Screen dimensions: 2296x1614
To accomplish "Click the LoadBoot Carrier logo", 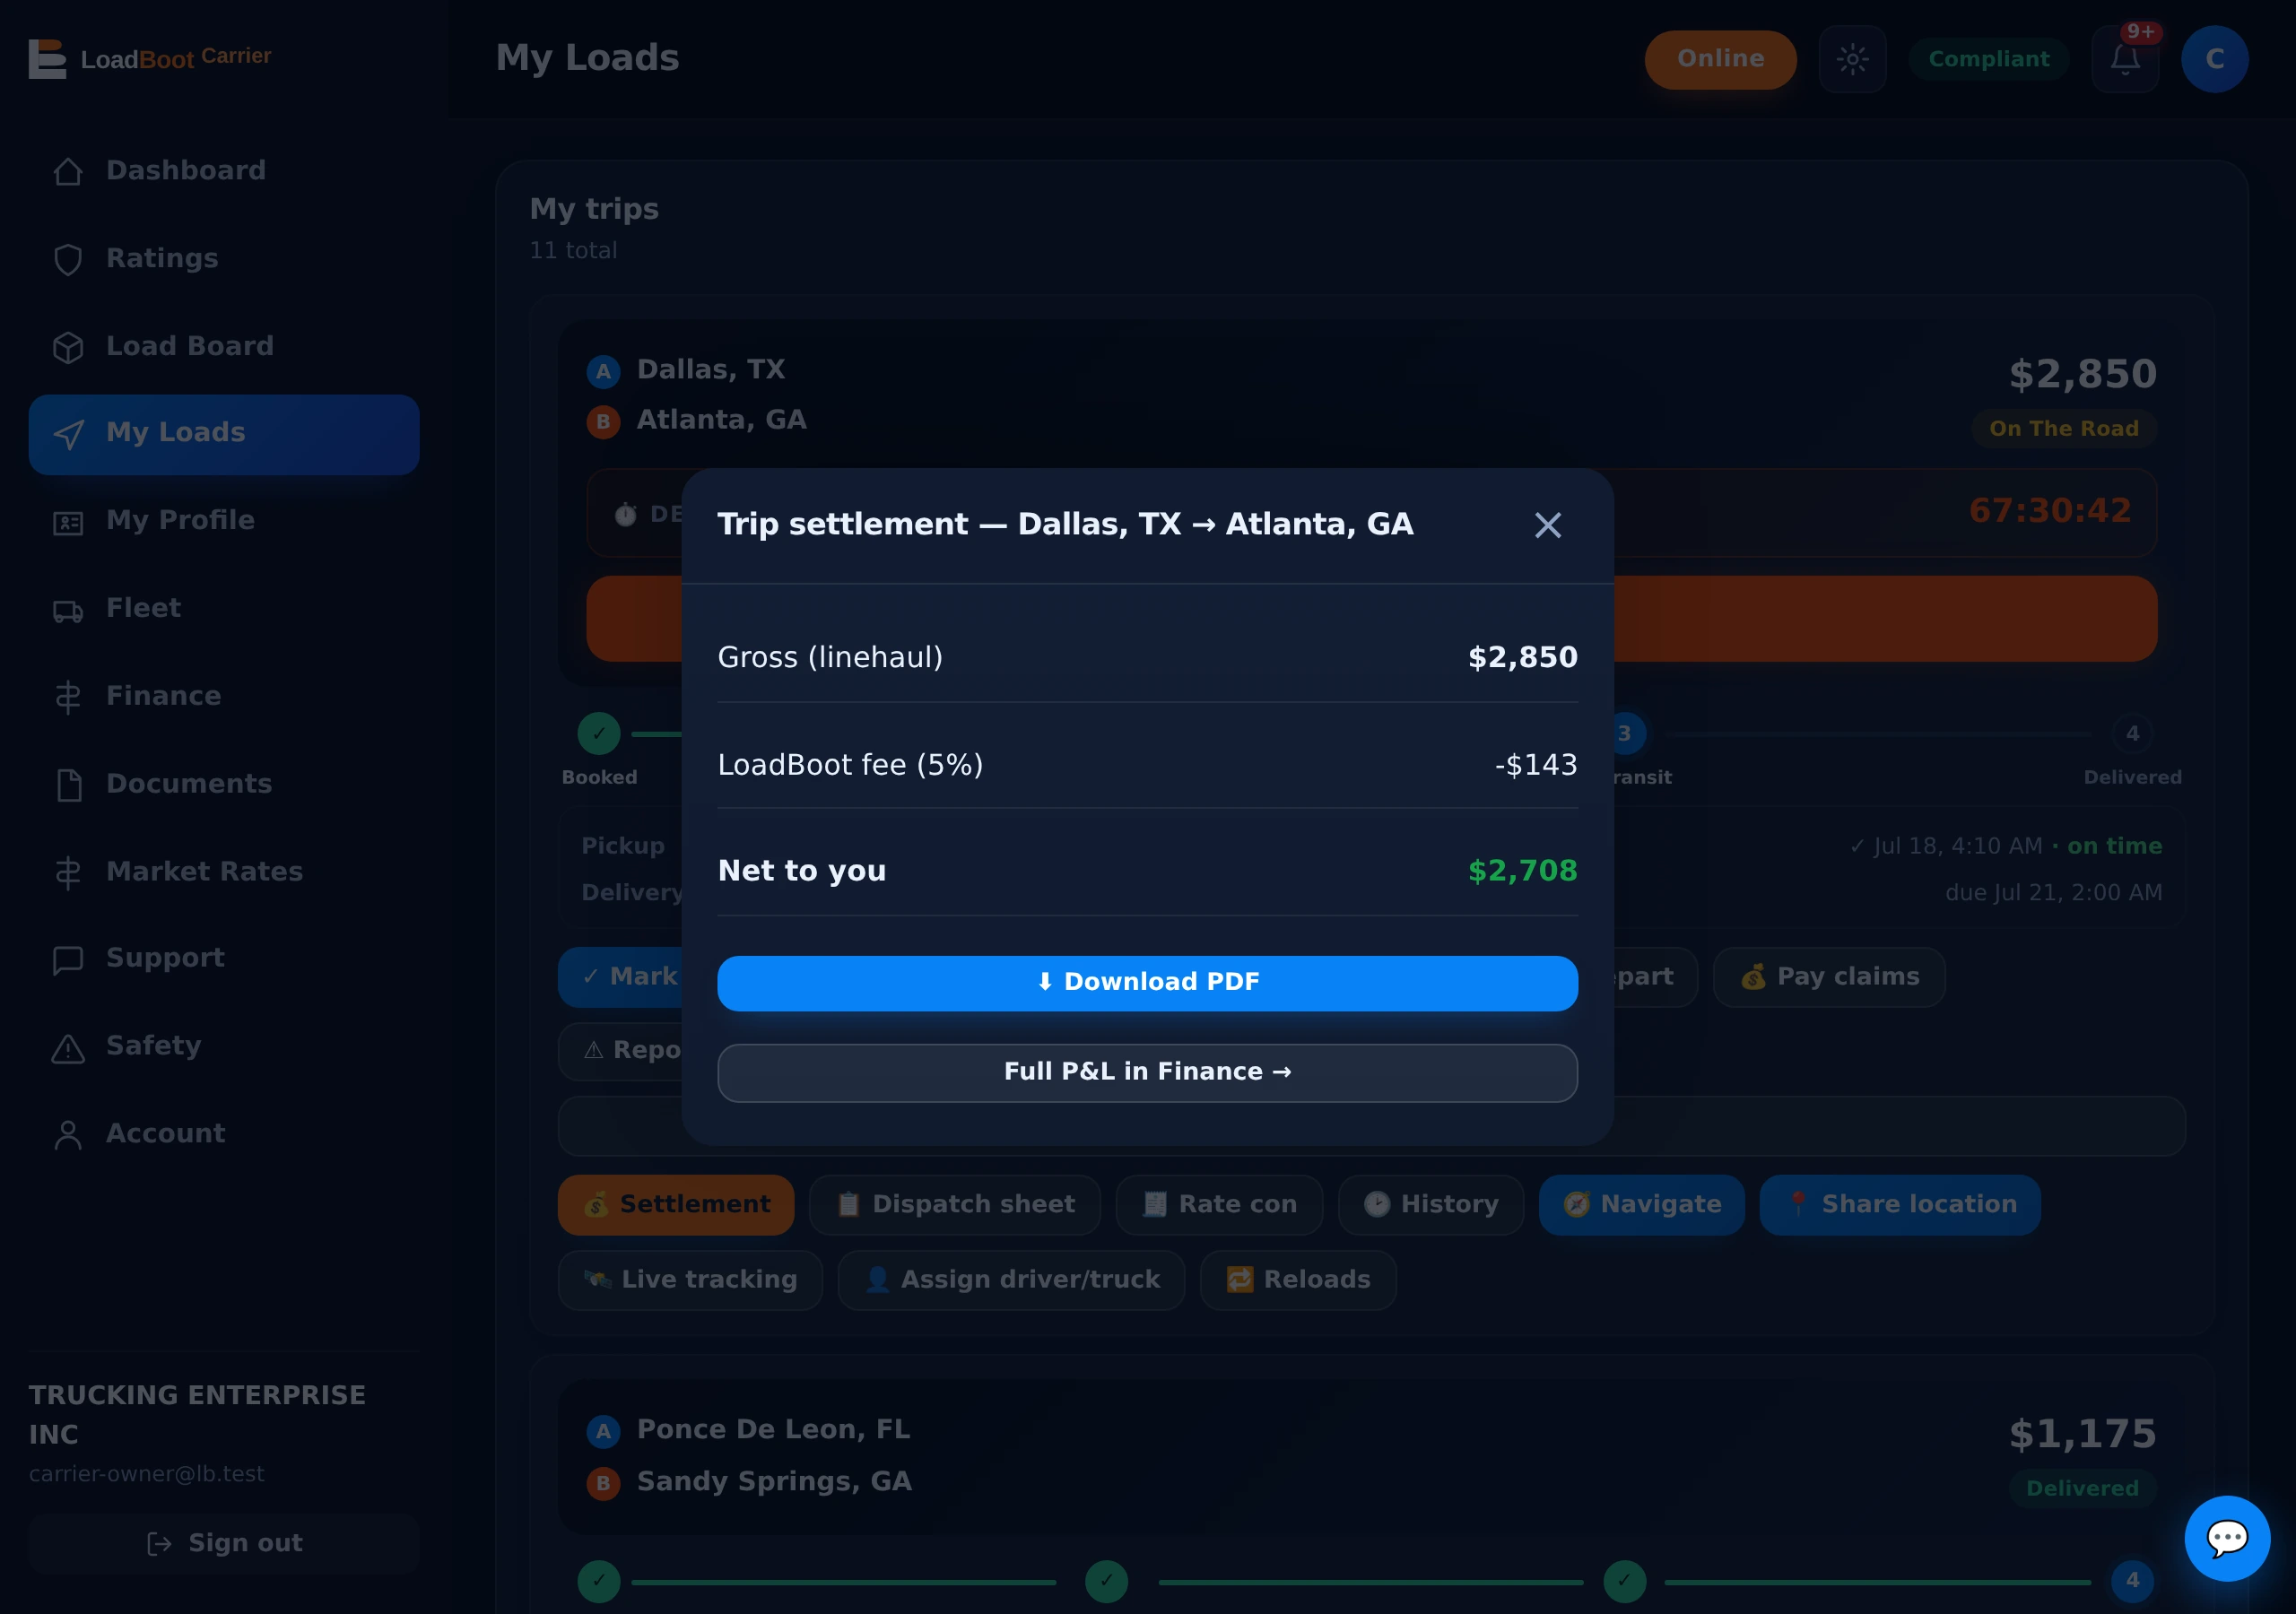I will [x=150, y=59].
